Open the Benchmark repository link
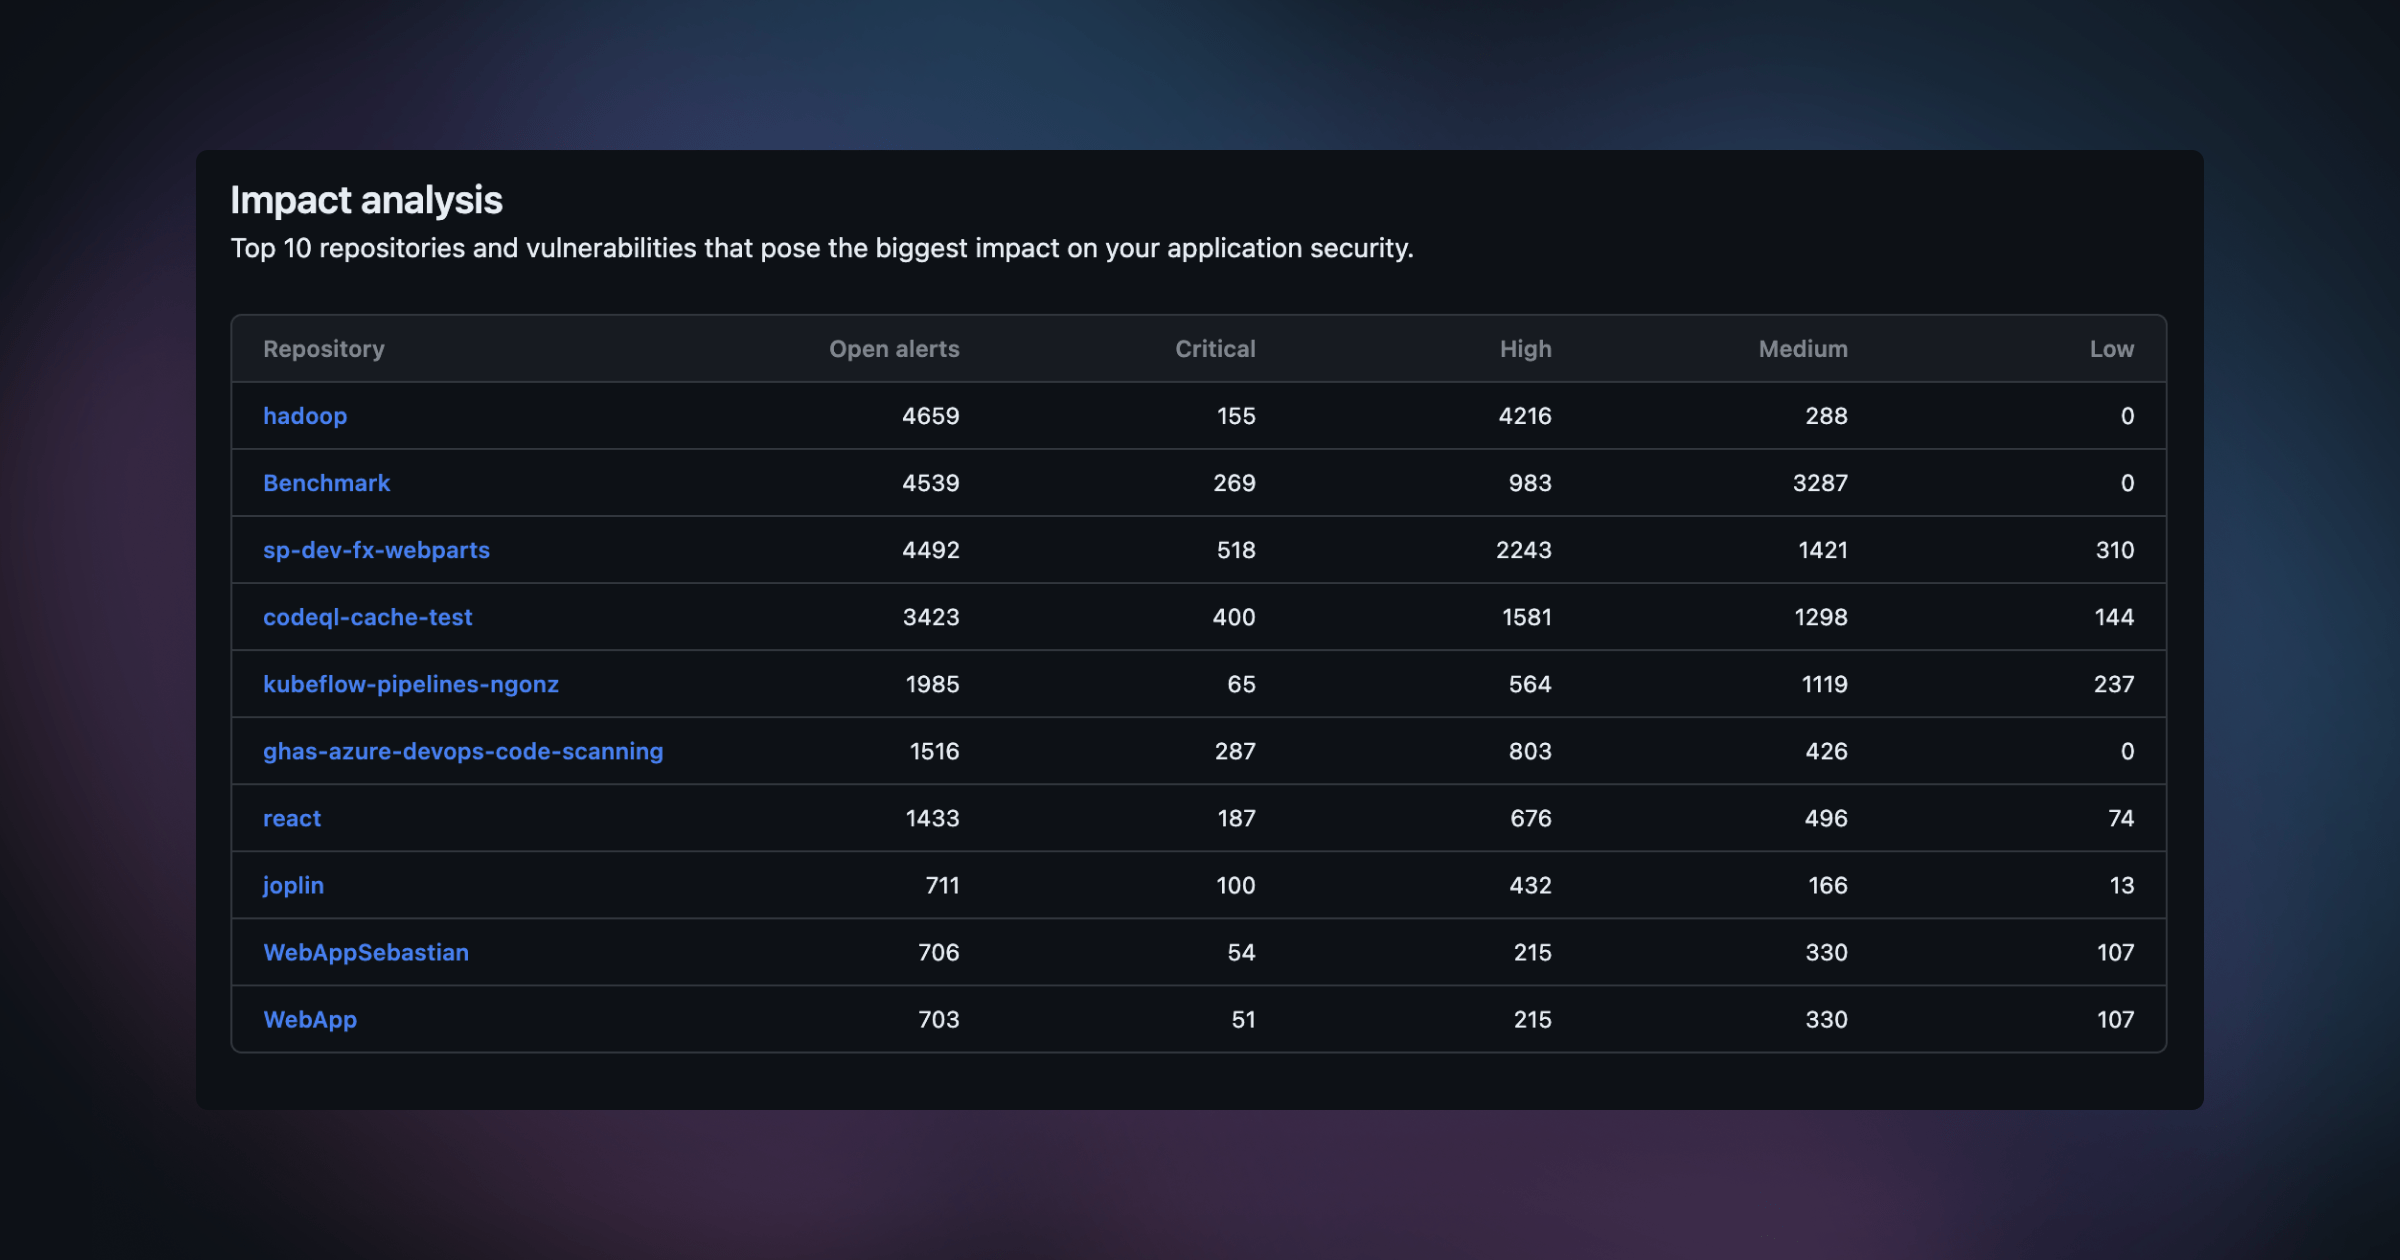The height and width of the screenshot is (1260, 2400). [326, 483]
